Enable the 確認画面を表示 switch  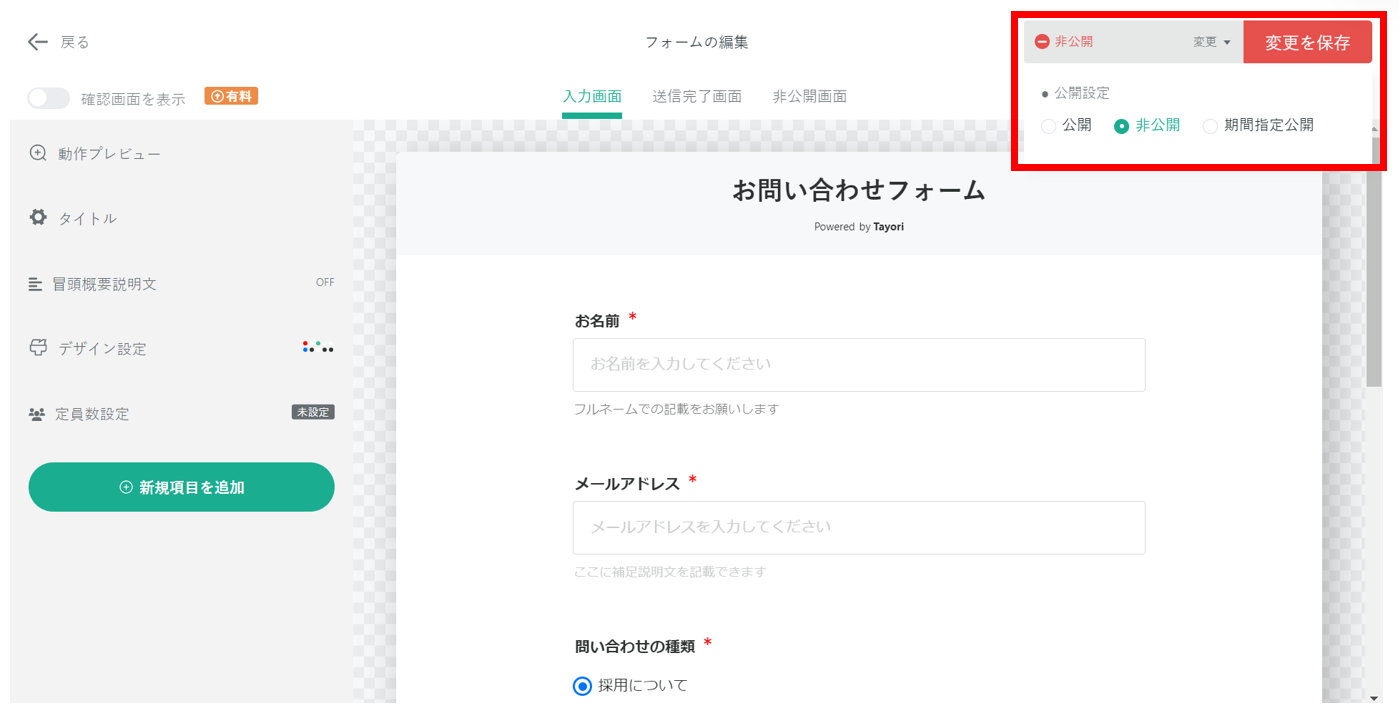pyautogui.click(x=49, y=96)
